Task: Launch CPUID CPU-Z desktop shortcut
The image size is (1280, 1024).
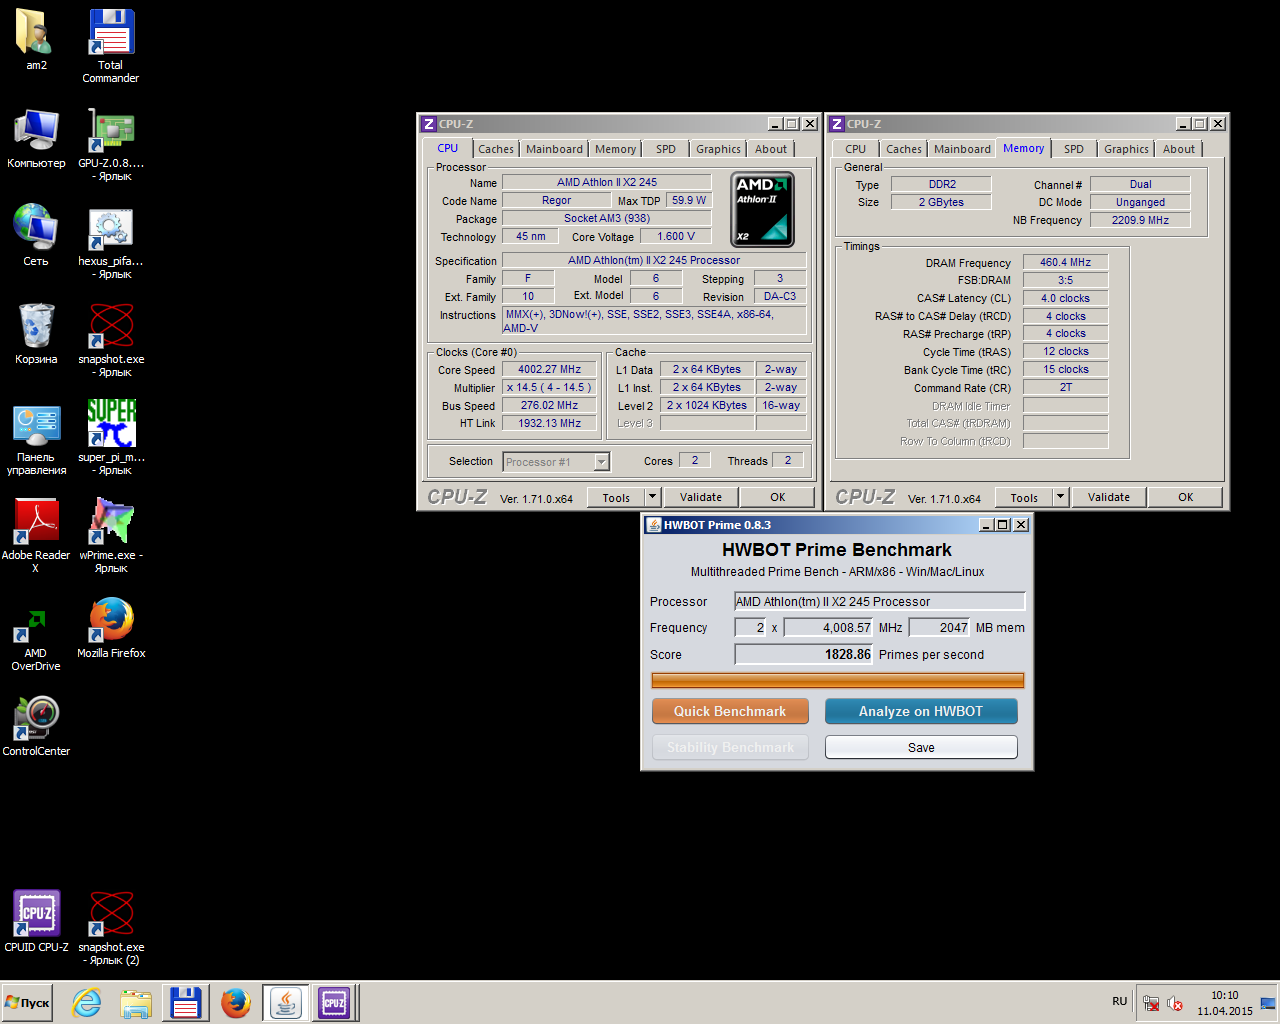Action: coord(36,920)
